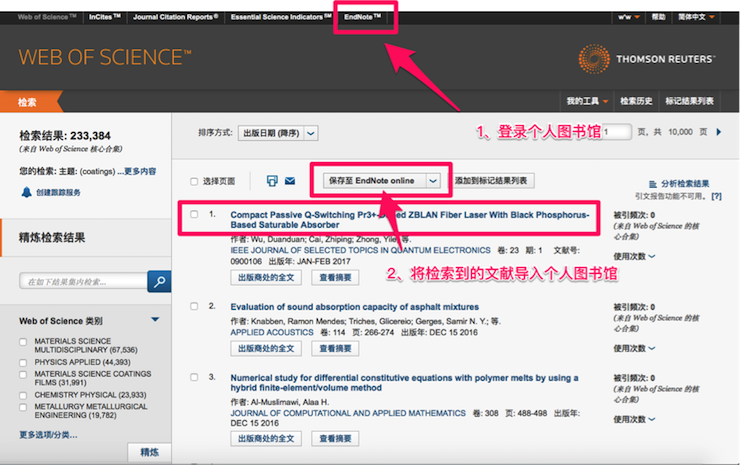Click the print icon in results toolbar
The height and width of the screenshot is (465, 740).
pos(272,181)
